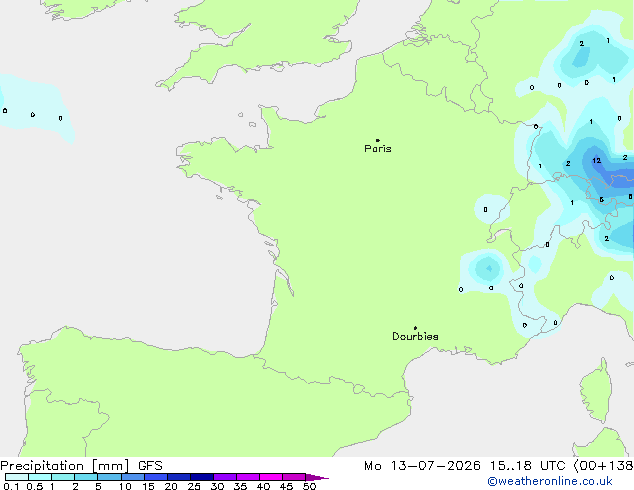
Task: Click the legend label '25'
Action: 194,486
